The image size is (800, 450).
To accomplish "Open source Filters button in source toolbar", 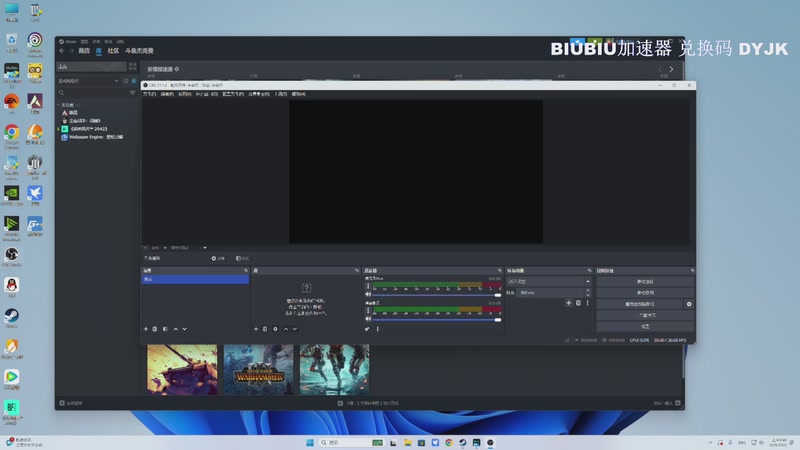I will click(x=242, y=259).
